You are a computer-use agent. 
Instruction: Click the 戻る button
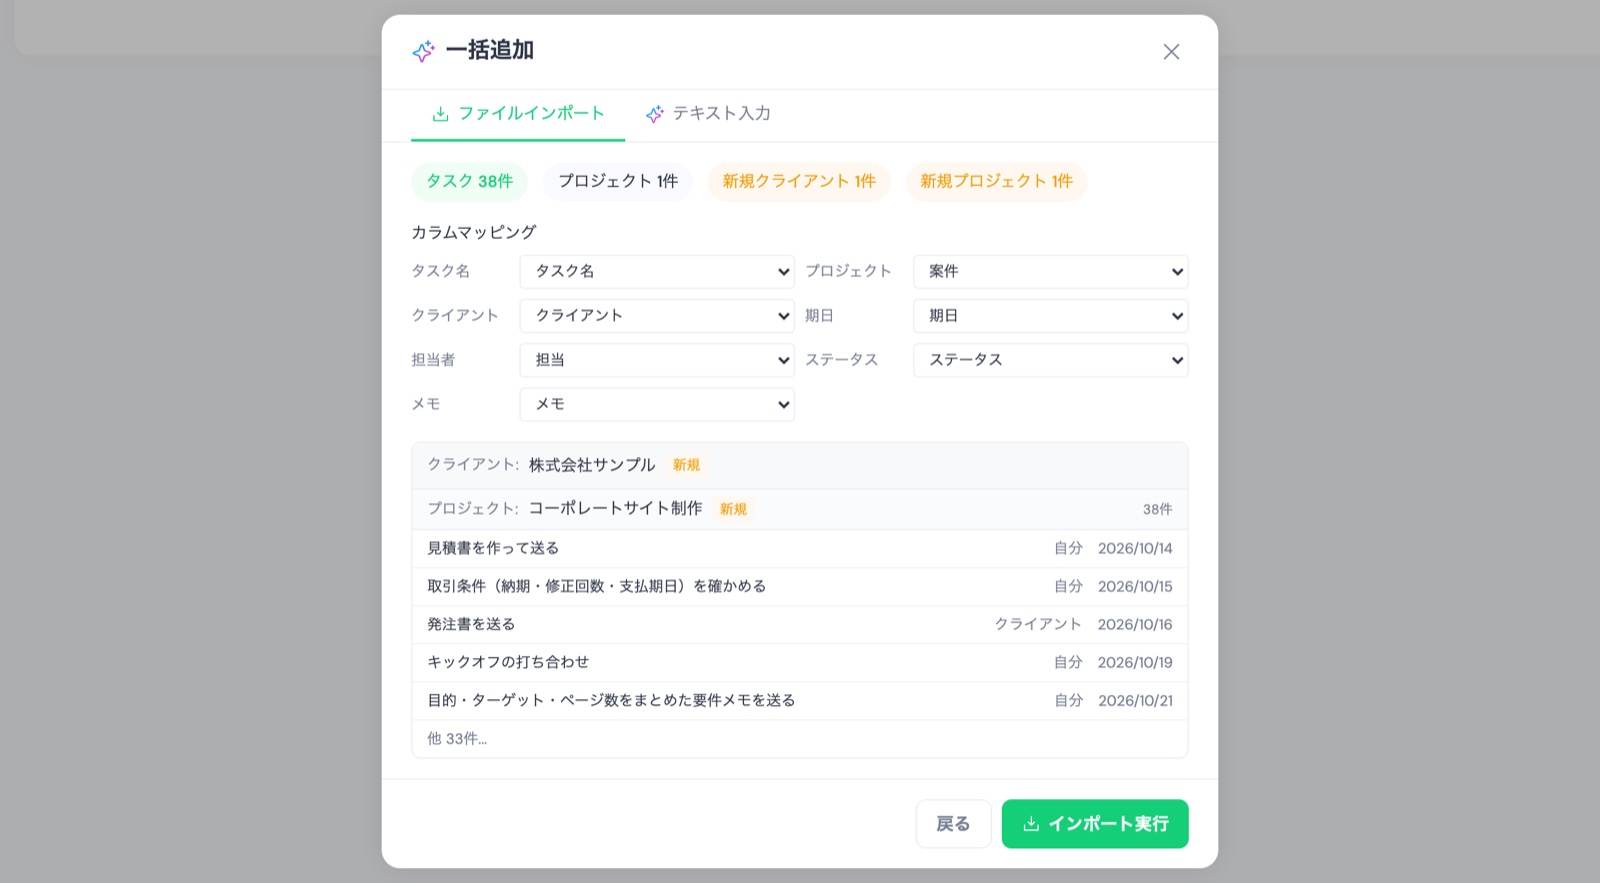[953, 824]
